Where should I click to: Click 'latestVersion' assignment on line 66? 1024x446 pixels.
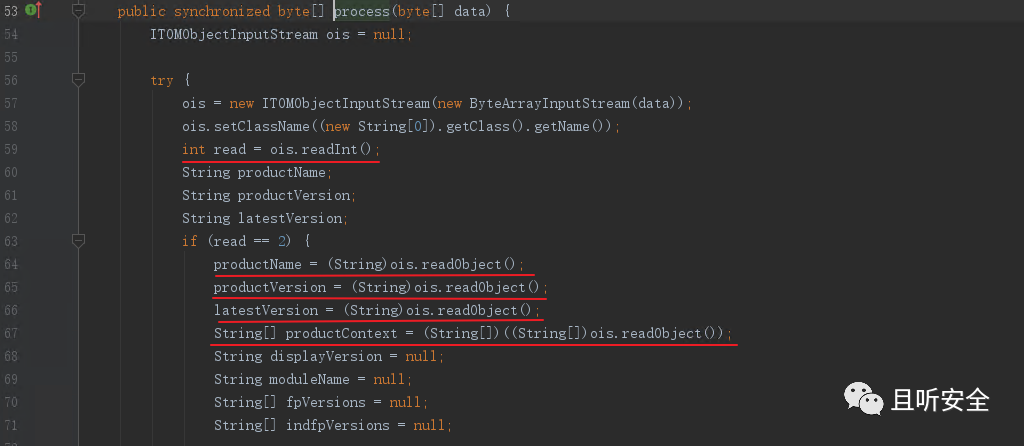coord(266,310)
